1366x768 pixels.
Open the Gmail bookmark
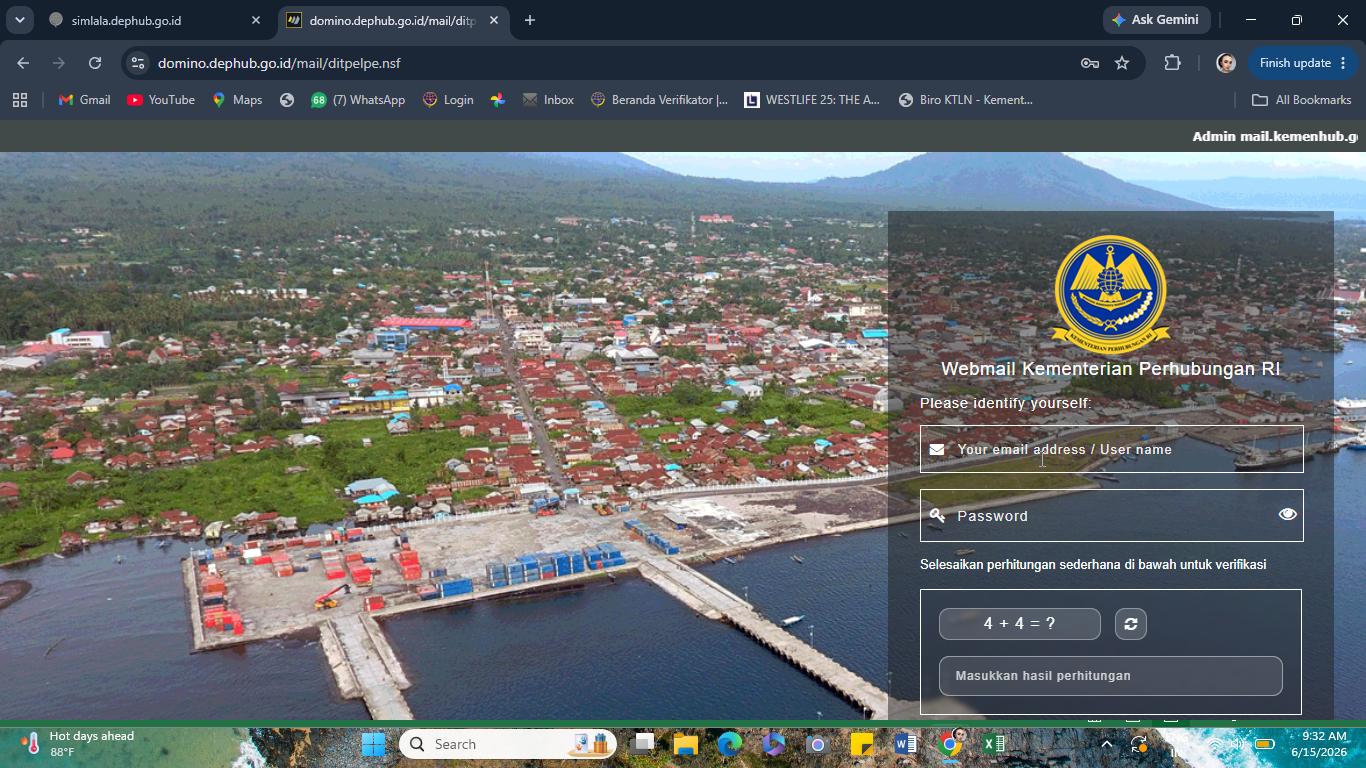84,100
